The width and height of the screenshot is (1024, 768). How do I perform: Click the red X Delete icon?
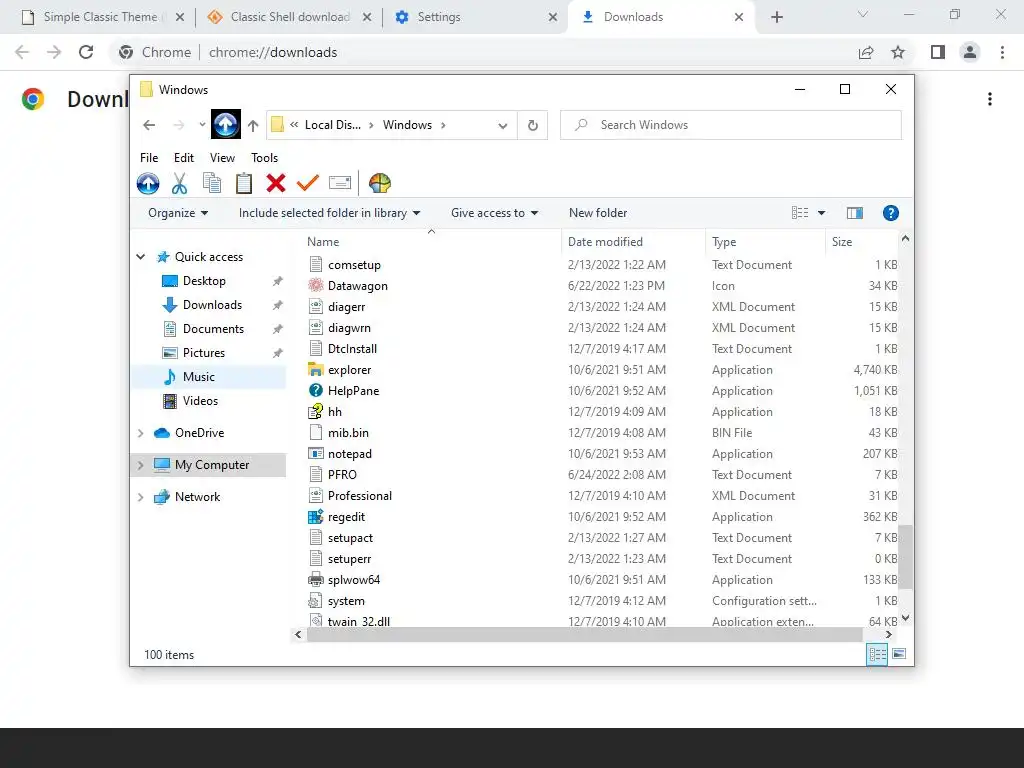pos(276,183)
